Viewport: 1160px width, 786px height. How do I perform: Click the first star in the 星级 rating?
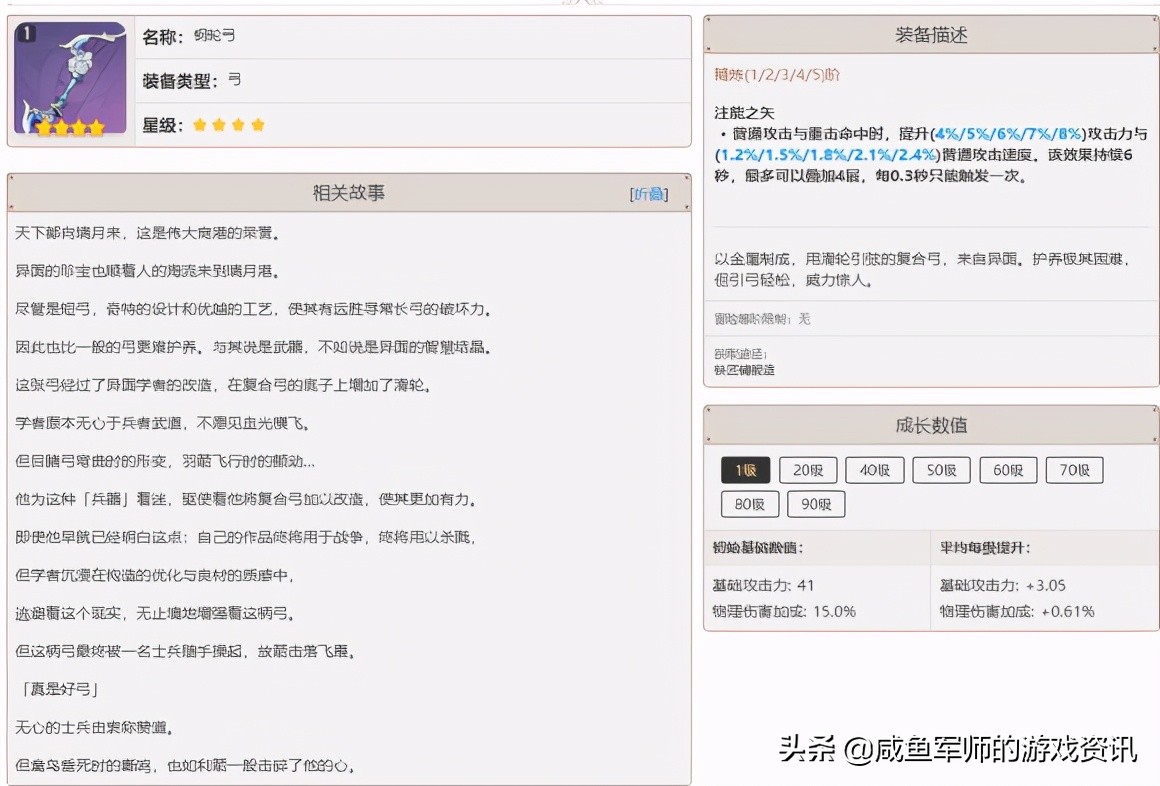200,126
